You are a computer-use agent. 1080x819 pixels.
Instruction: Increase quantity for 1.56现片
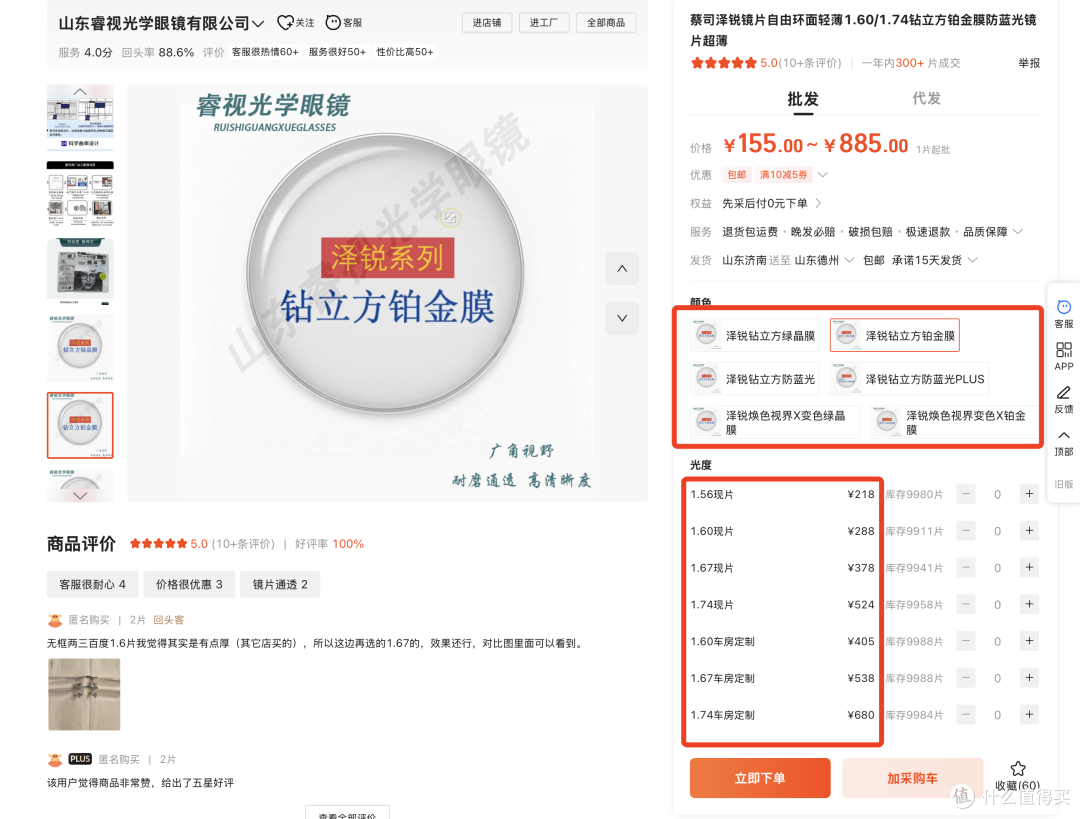(x=1029, y=494)
